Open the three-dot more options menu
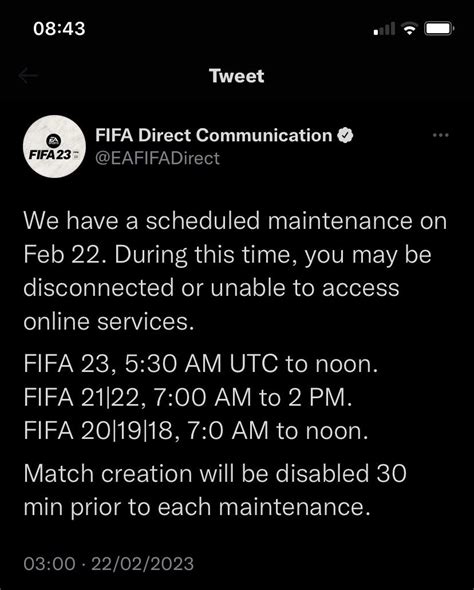This screenshot has width=474, height=590. coord(441,135)
